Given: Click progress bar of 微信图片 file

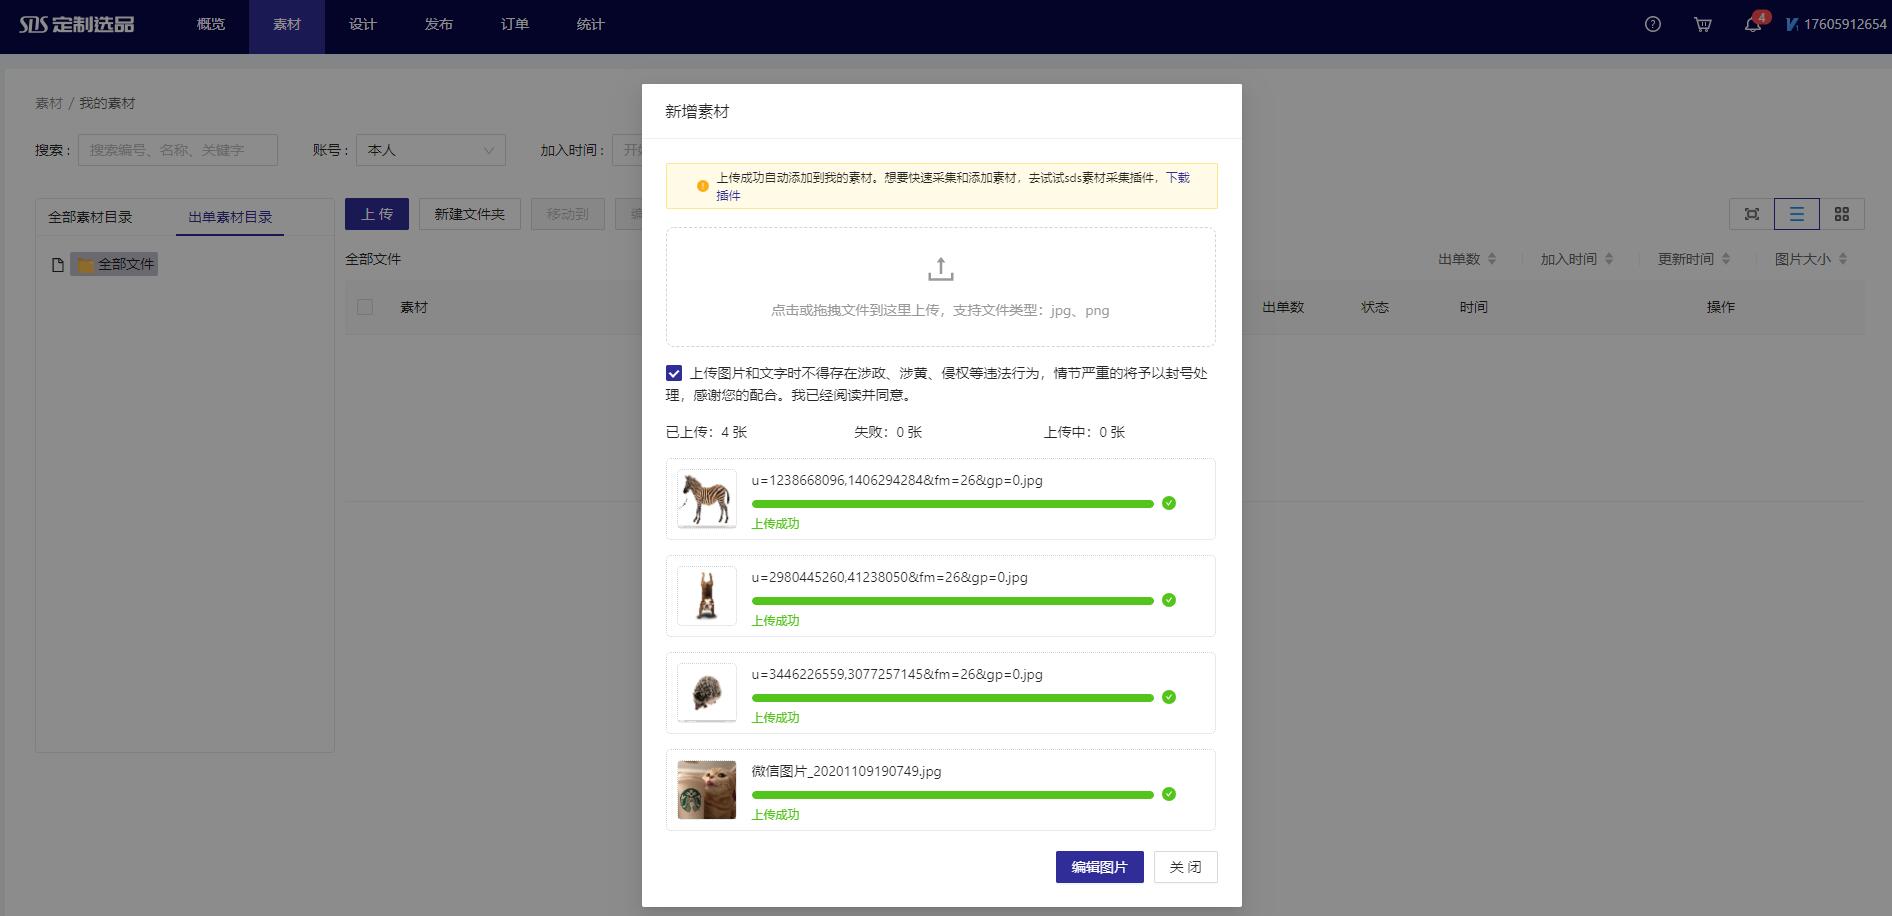Looking at the screenshot, I should 953,795.
